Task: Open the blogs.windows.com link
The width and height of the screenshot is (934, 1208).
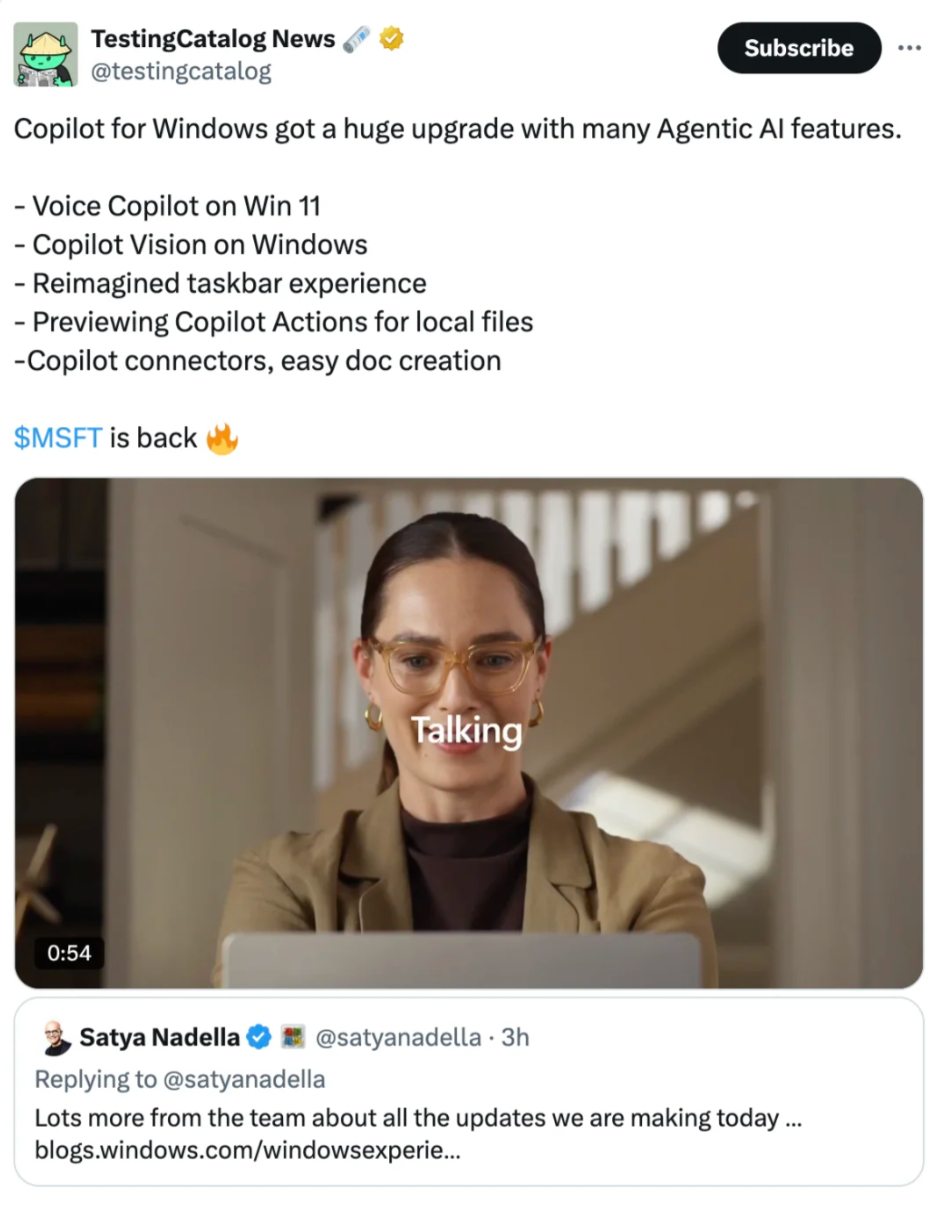Action: tap(248, 1151)
